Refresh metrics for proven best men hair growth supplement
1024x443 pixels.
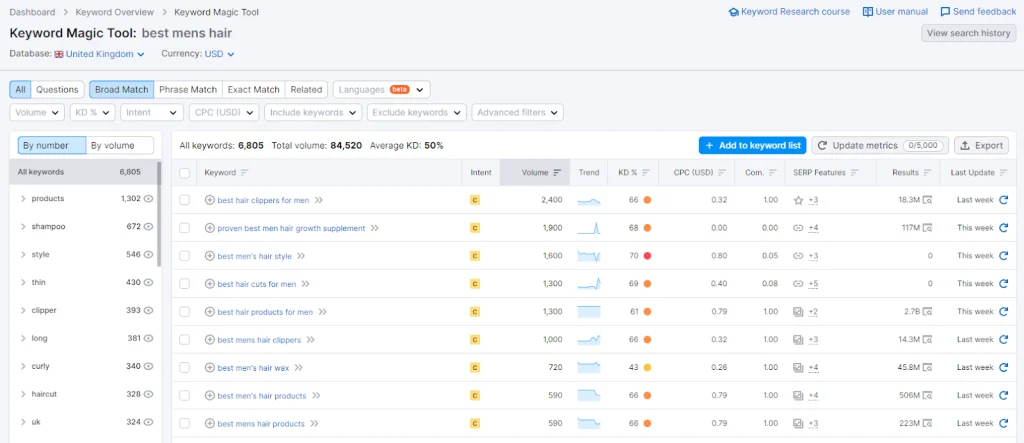[x=1004, y=228]
